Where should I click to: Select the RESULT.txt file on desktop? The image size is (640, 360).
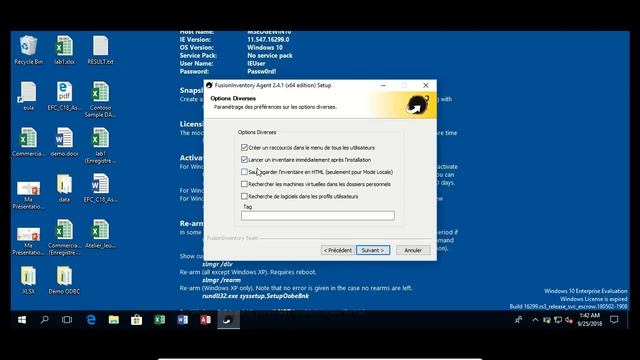point(100,50)
